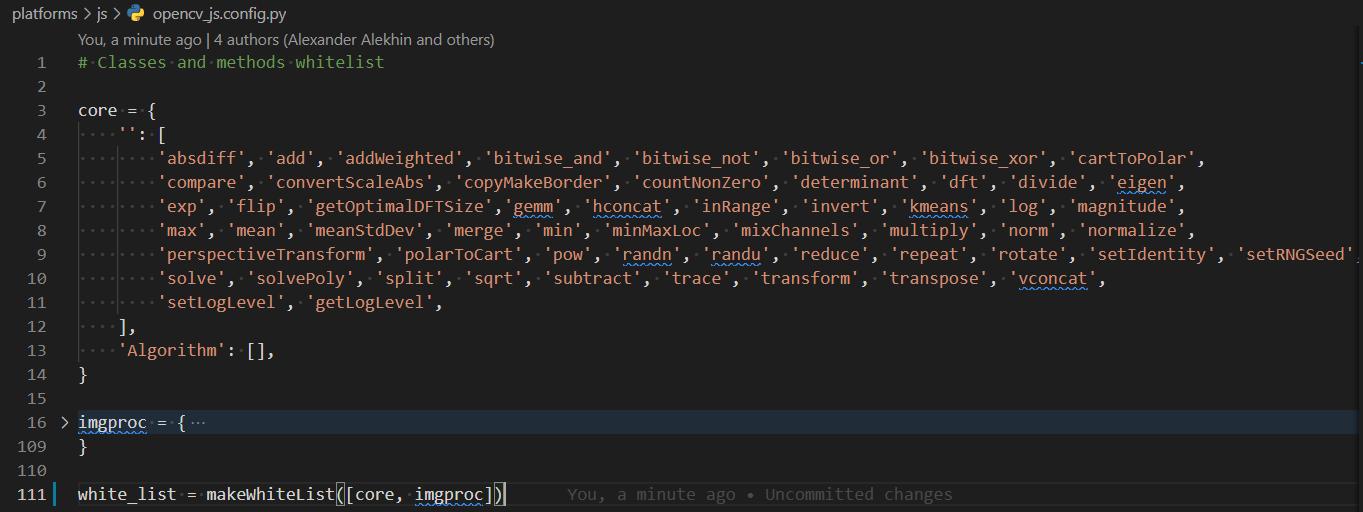The height and width of the screenshot is (512, 1363).
Task: Click the underlined 'hconcat' string
Action: tap(628, 206)
